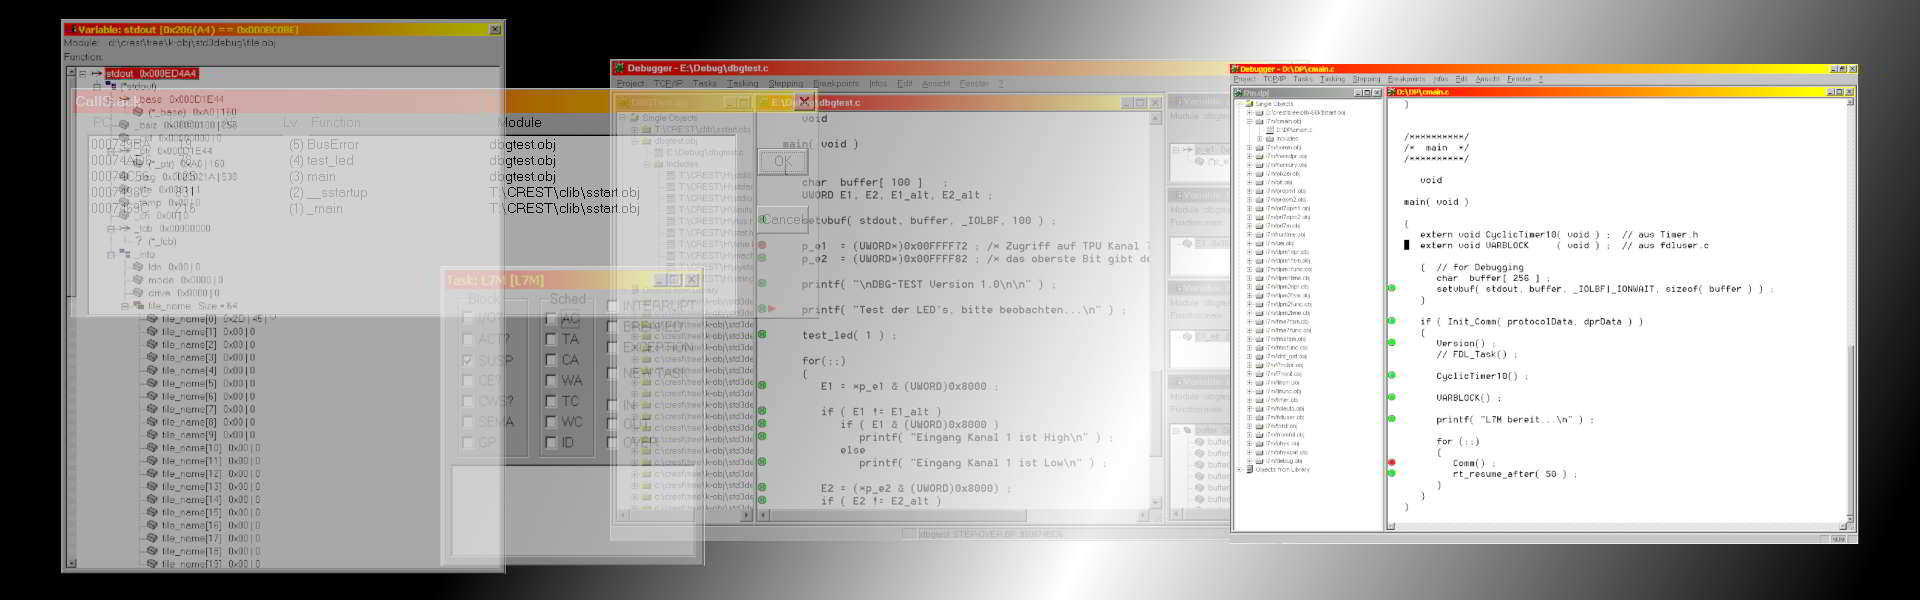Toggle the SUSP checkbox in Task L7M
Image resolution: width=1920 pixels, height=600 pixels.
468,360
